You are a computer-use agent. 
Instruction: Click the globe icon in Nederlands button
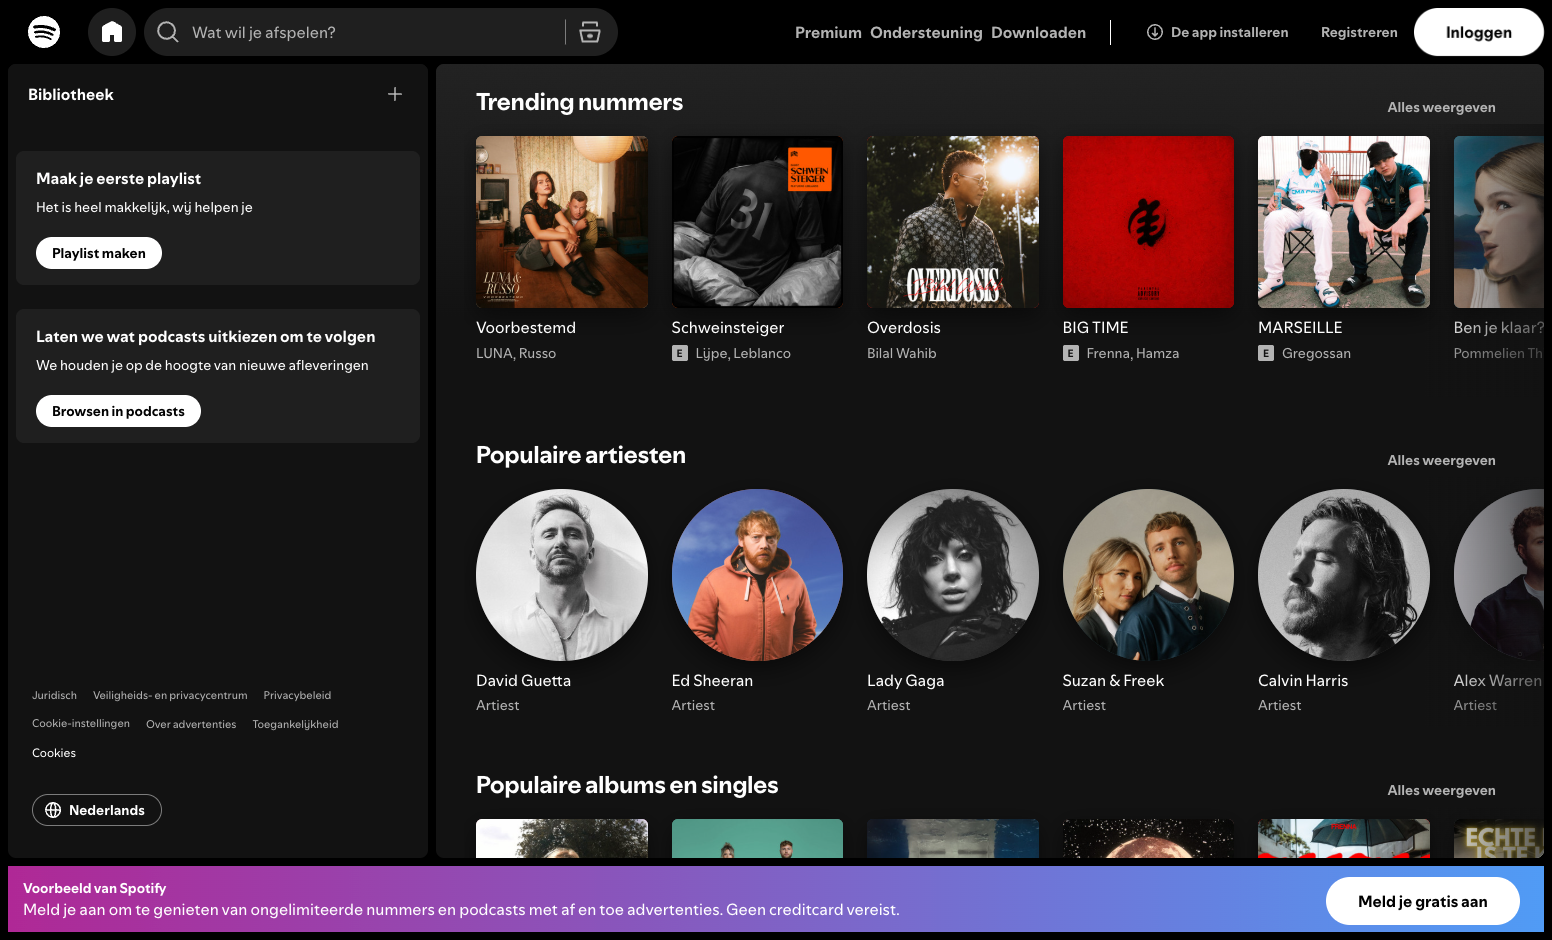(x=53, y=810)
